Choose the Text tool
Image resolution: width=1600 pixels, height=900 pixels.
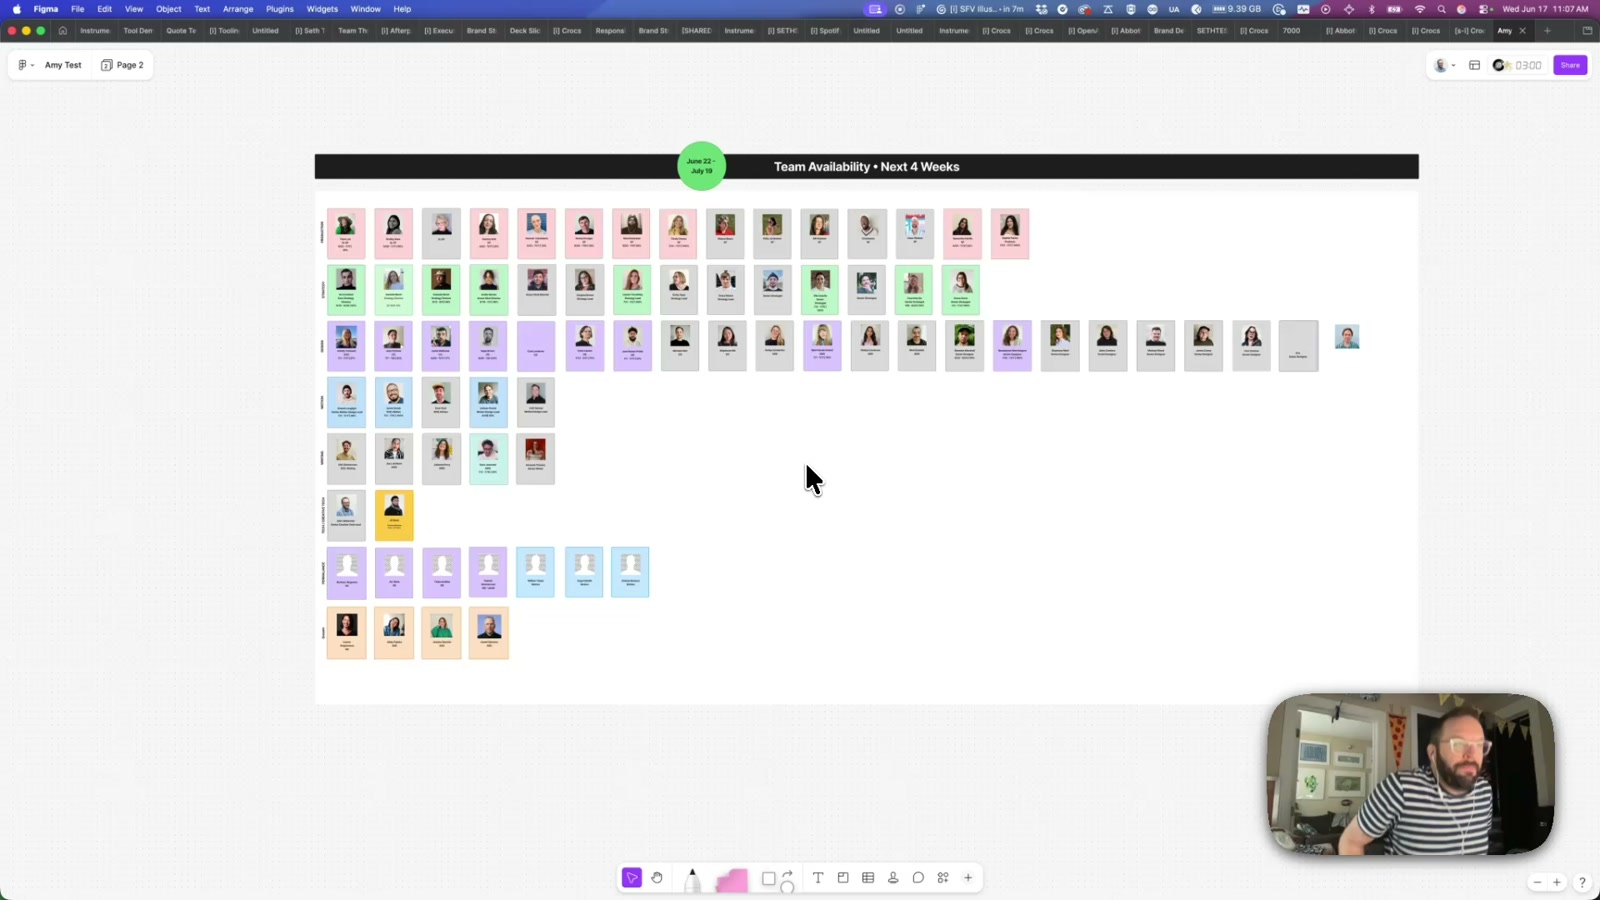[x=818, y=878]
